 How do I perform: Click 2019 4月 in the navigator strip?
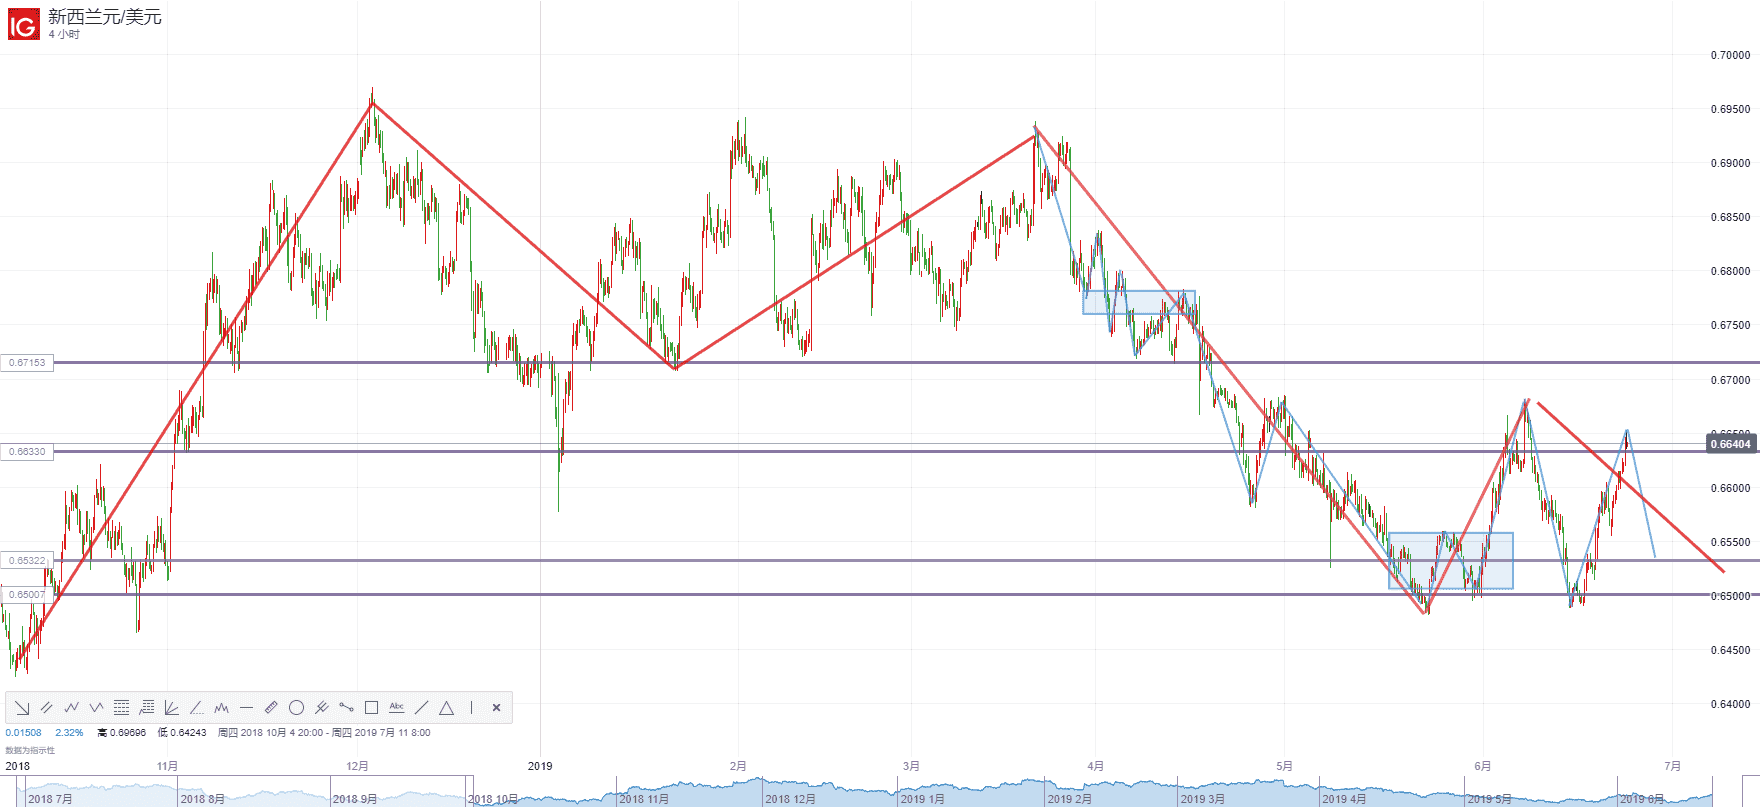point(1344,799)
